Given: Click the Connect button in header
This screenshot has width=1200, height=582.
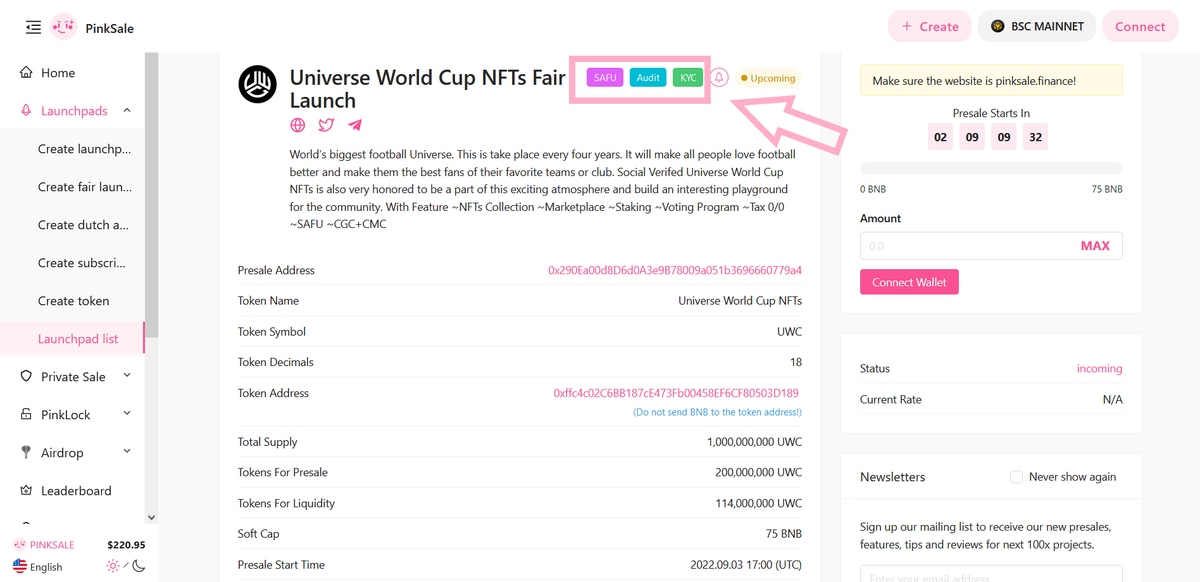Looking at the screenshot, I should point(1140,27).
